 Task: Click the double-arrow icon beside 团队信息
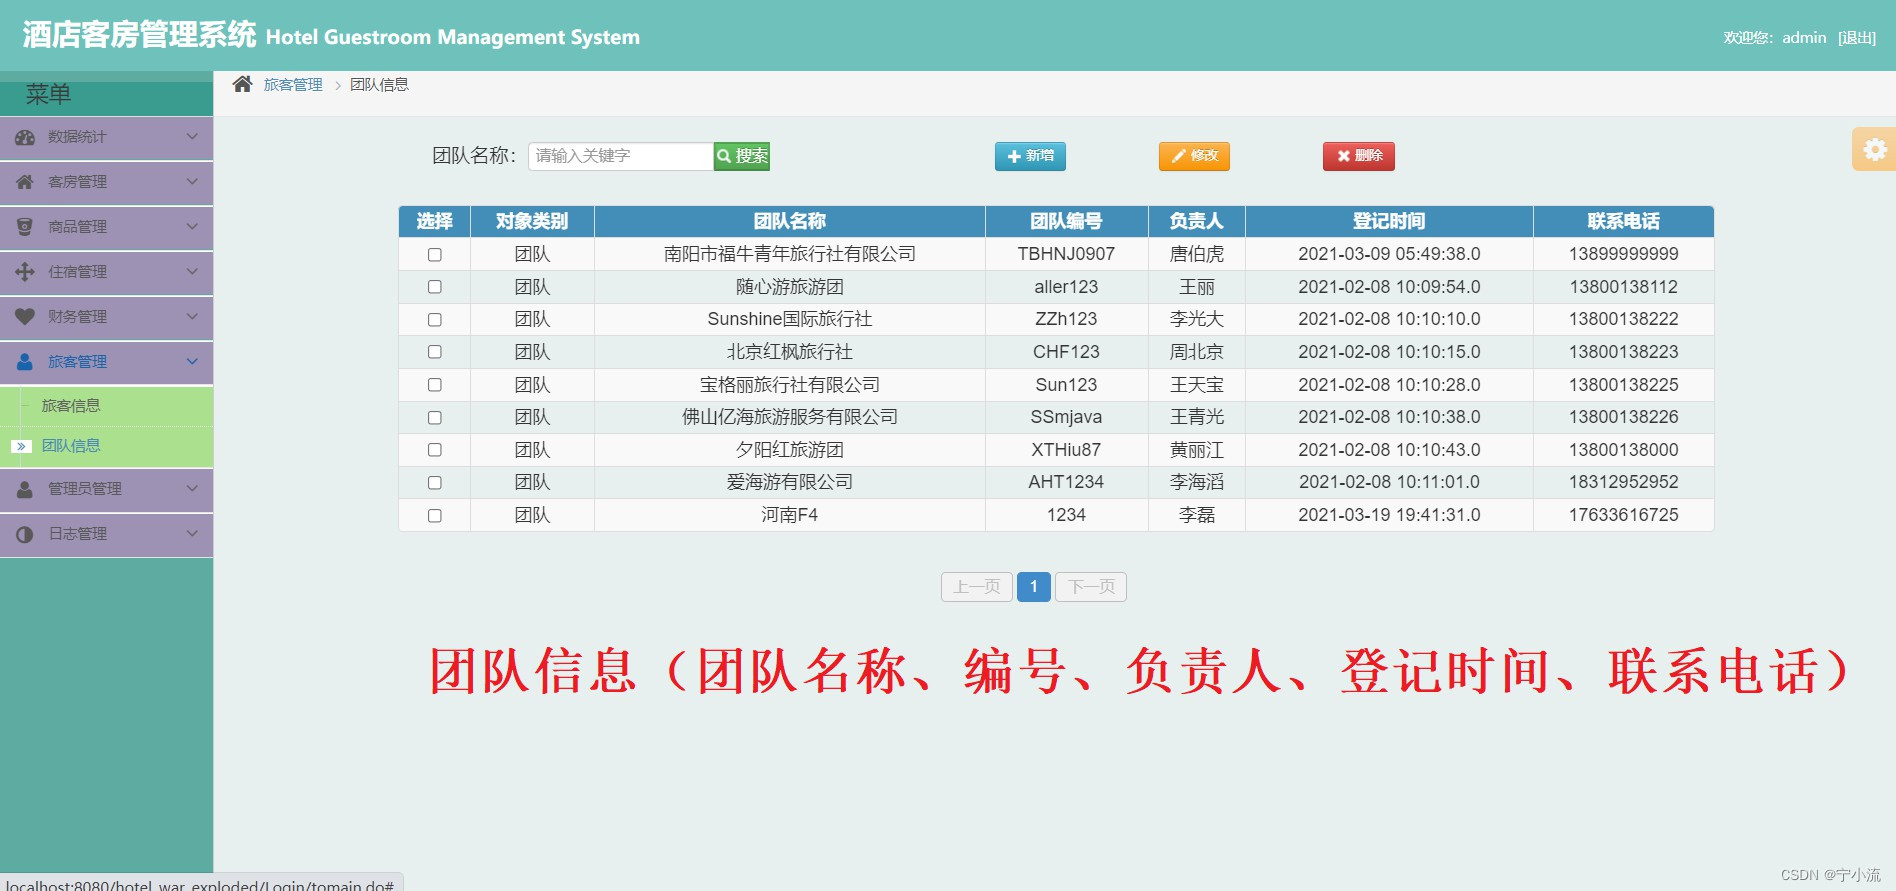pyautogui.click(x=22, y=446)
